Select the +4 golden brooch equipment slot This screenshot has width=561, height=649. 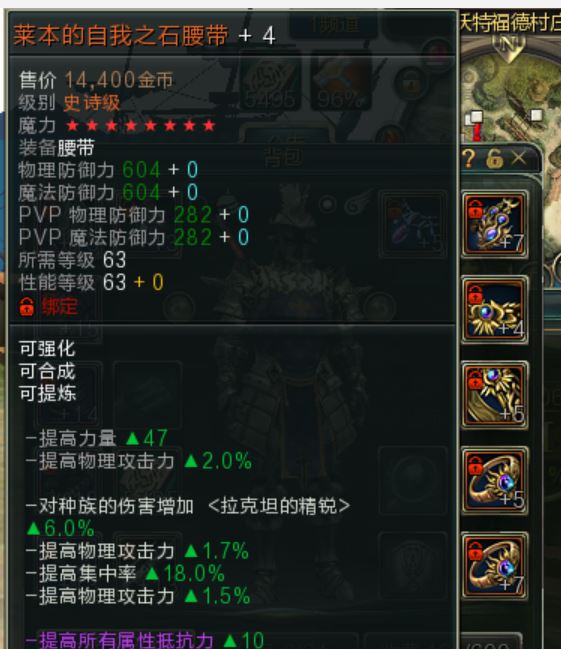click(x=494, y=310)
